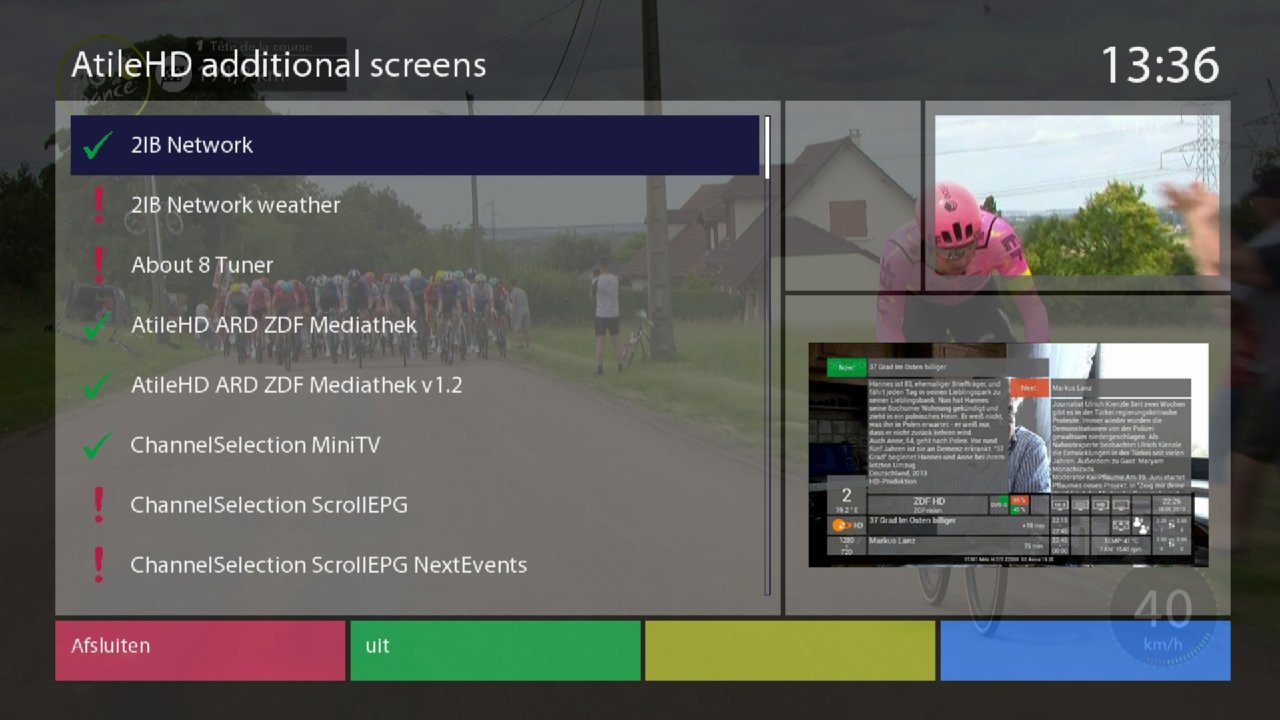Highlight the About 8 Tuner screen
Image resolution: width=1280 pixels, height=720 pixels.
[202, 265]
